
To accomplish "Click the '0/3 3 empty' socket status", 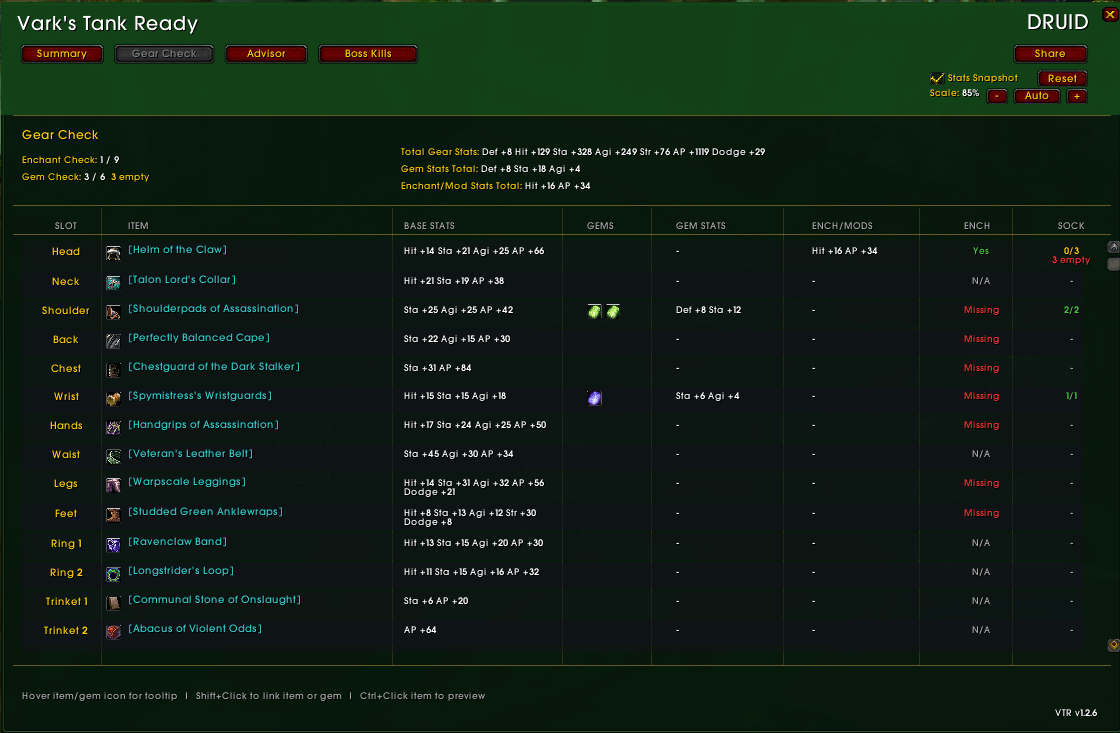I will 1071,255.
